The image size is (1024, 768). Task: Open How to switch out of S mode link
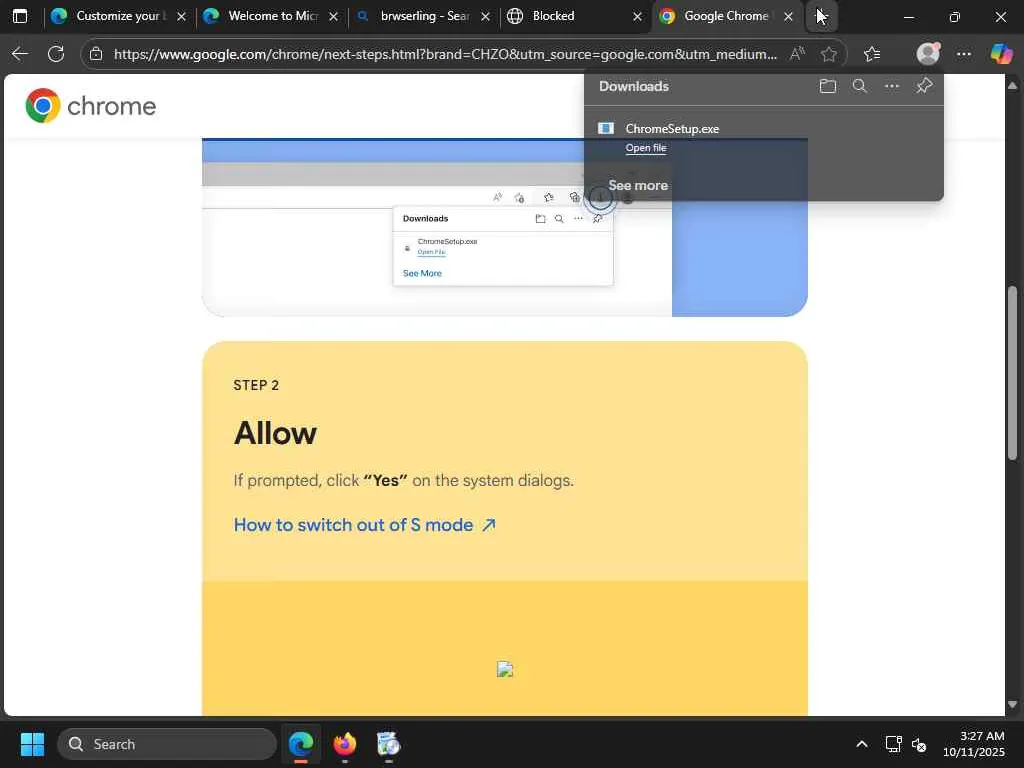tap(364, 525)
